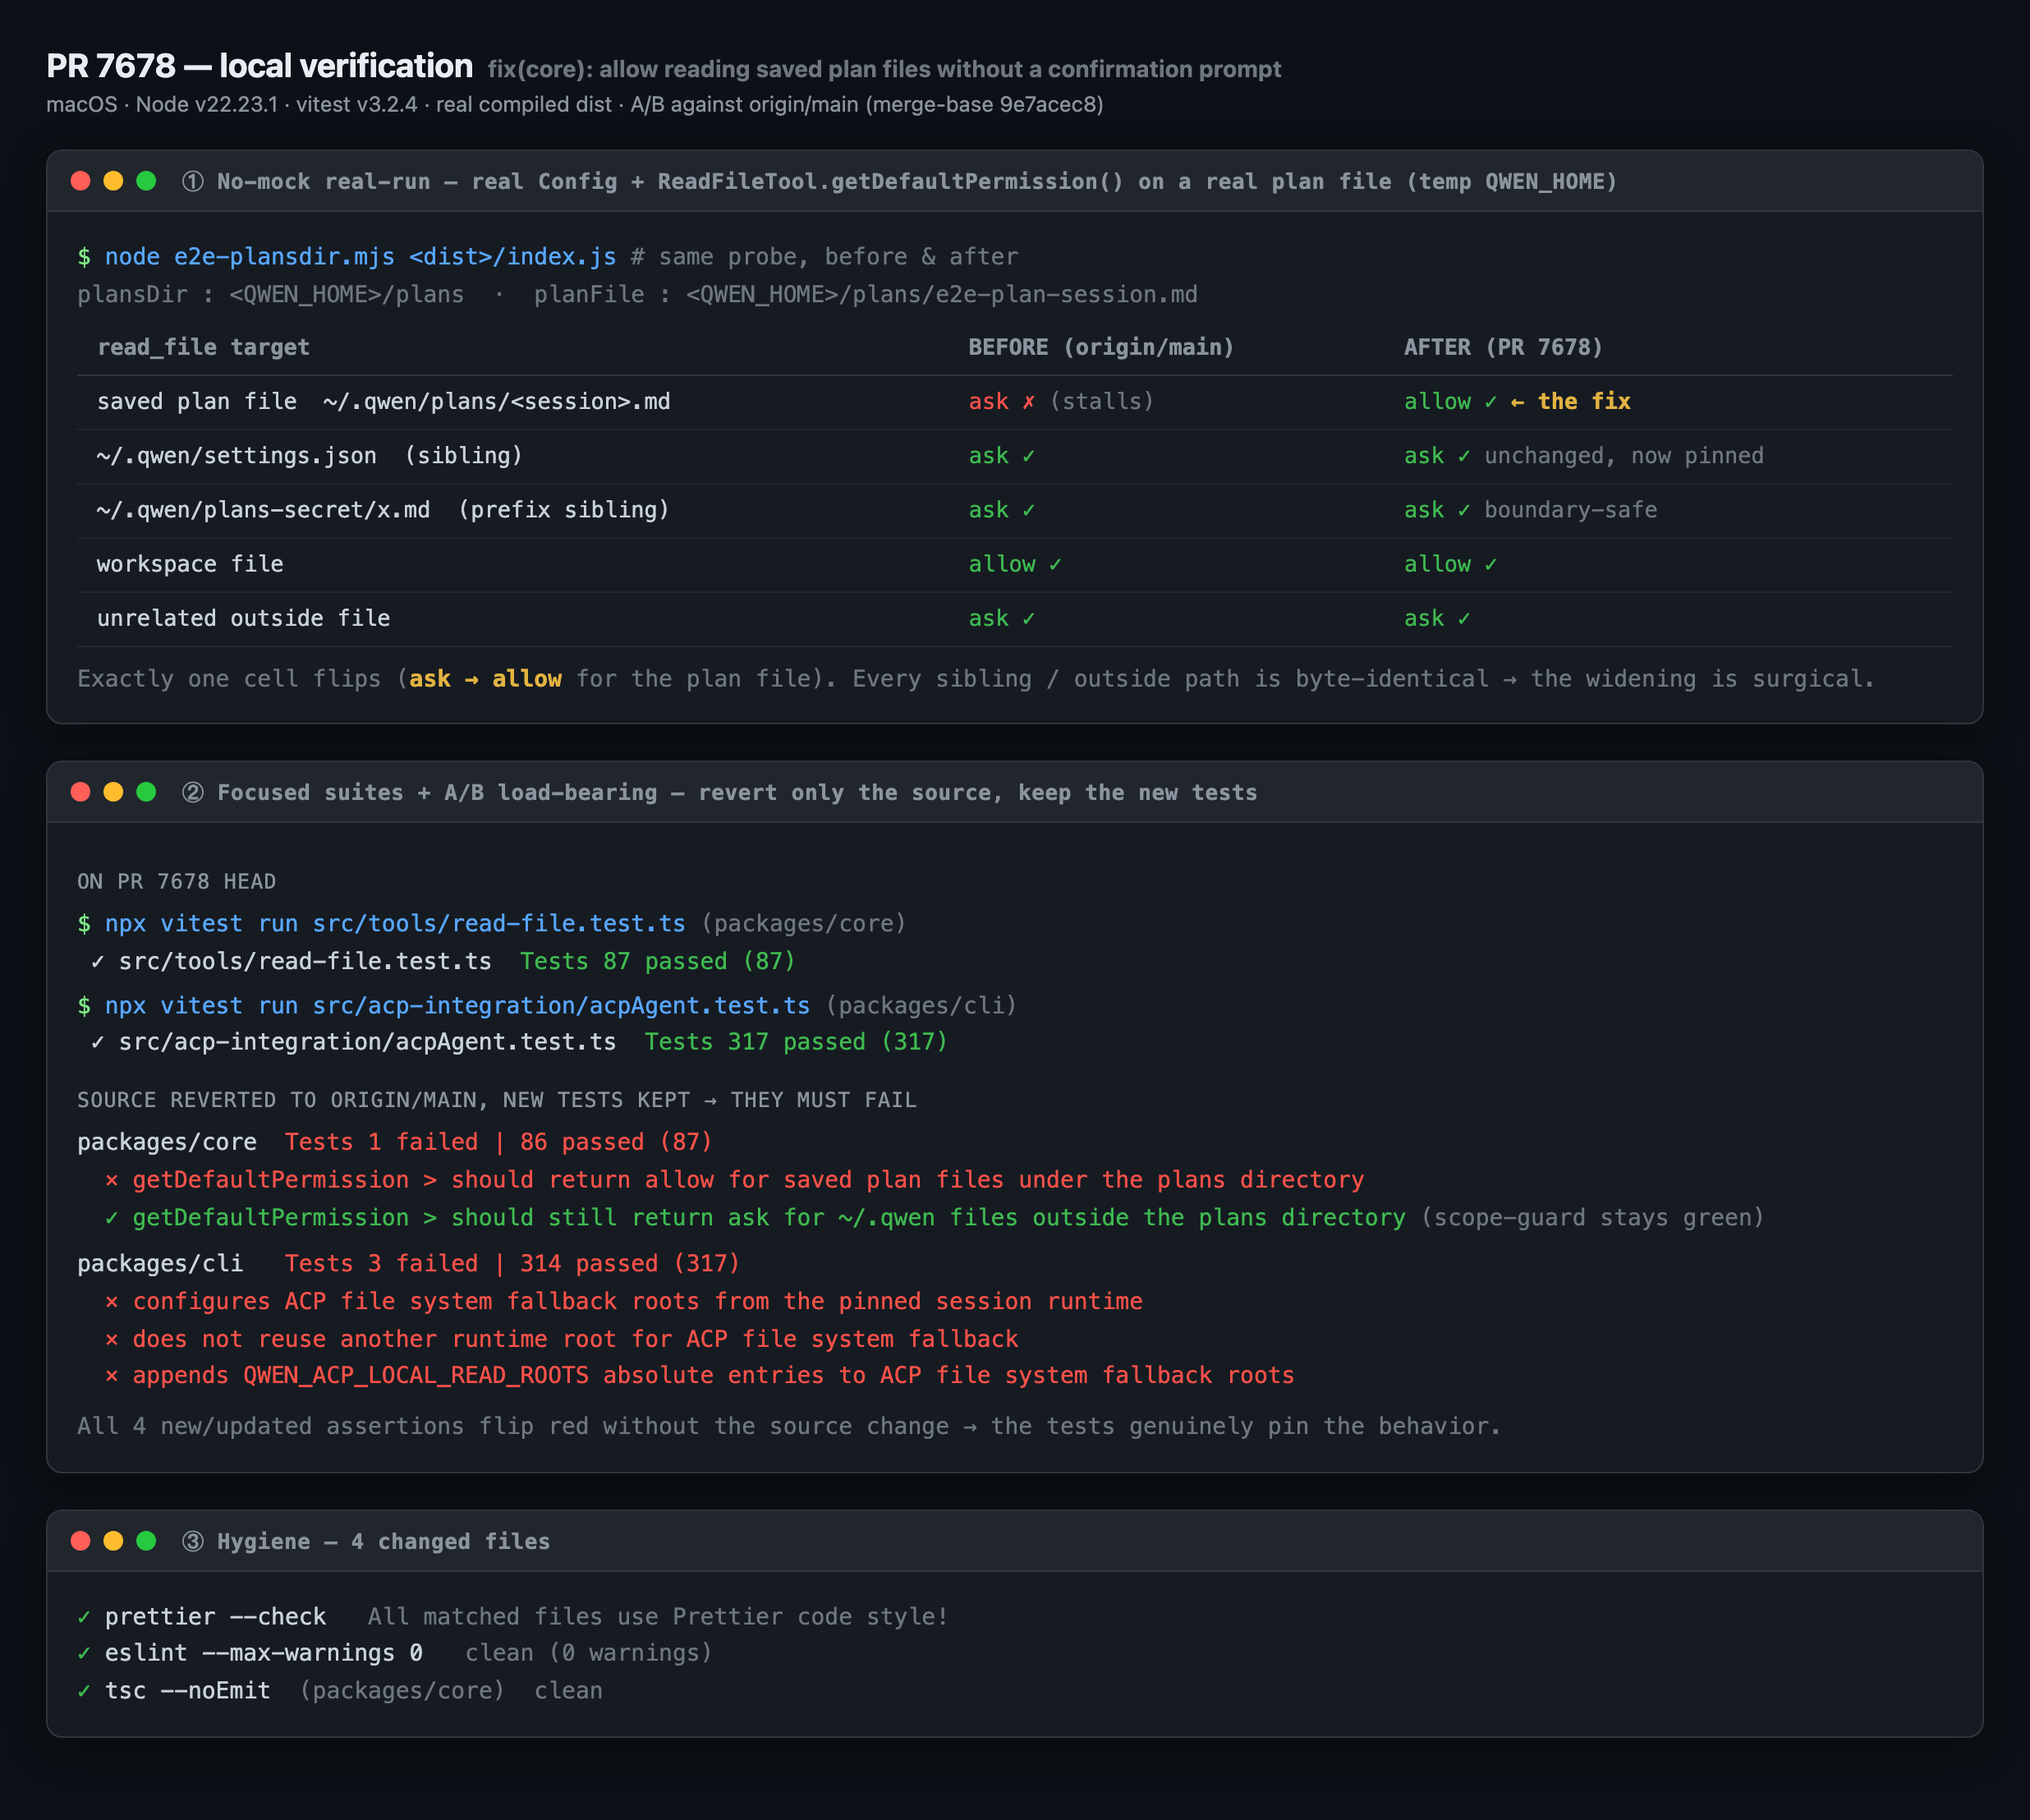2030x1820 pixels.
Task: Click the 'SOURCE REVERTED TO ORIGIN/MAIN' section label
Action: pyautogui.click(x=497, y=1100)
